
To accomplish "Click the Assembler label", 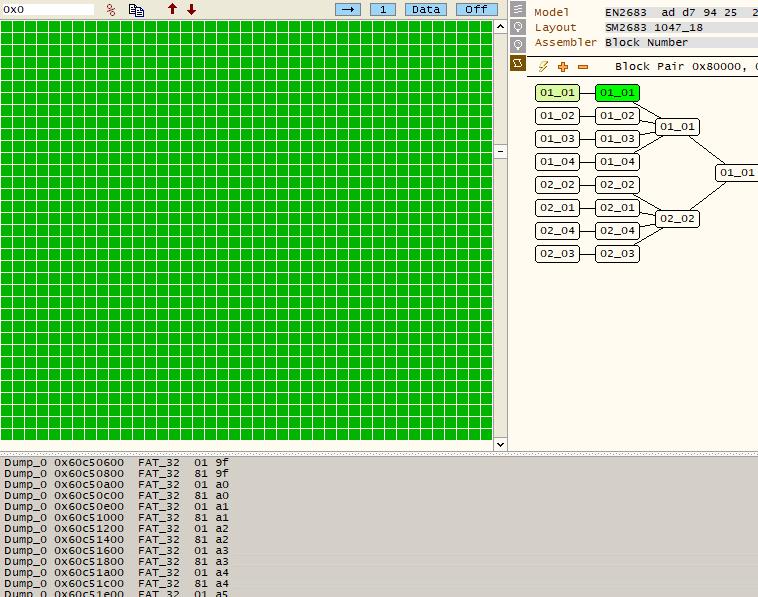I will pos(566,43).
